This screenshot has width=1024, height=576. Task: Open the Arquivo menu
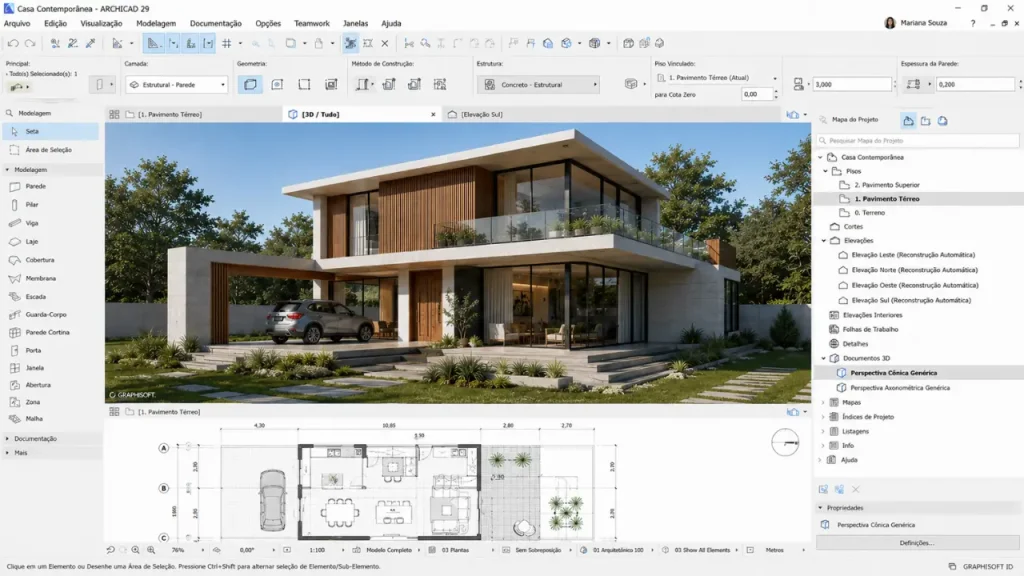tap(17, 24)
